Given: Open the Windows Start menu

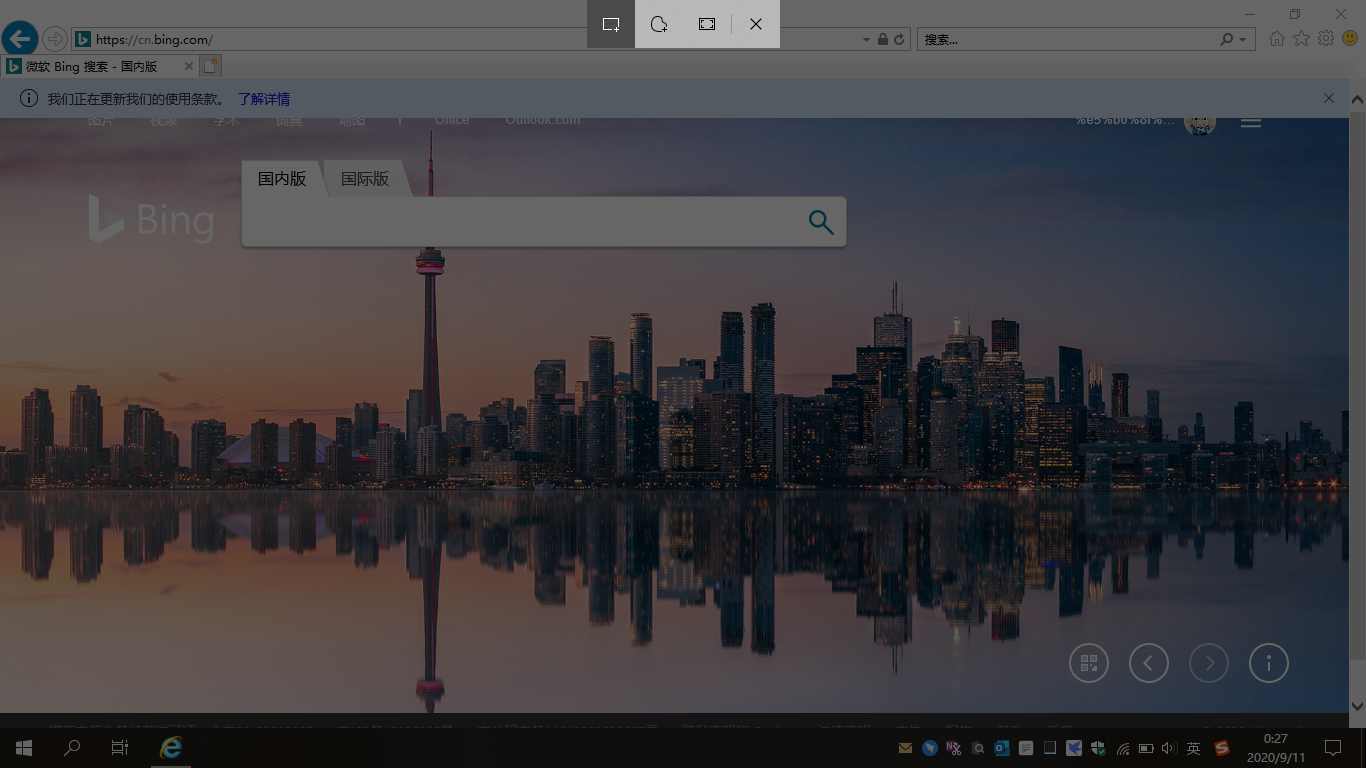Looking at the screenshot, I should tap(24, 748).
